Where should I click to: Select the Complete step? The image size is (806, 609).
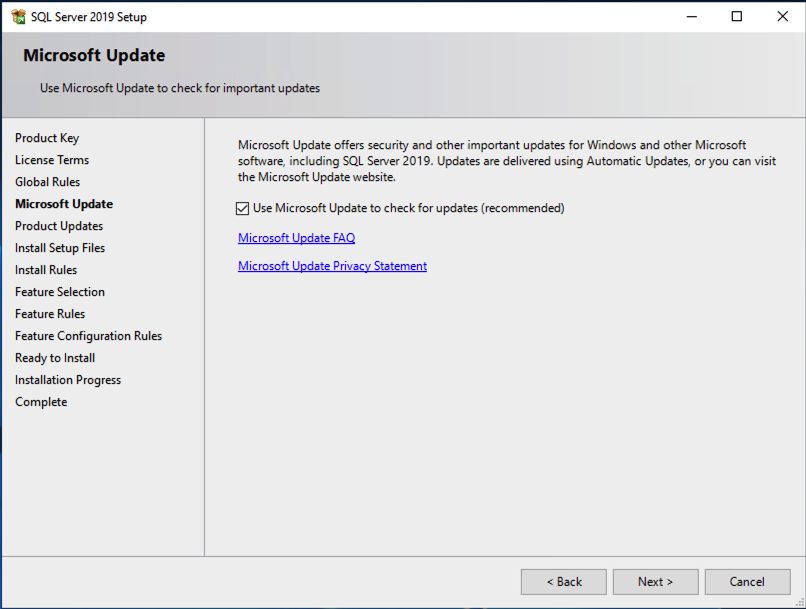tap(41, 401)
